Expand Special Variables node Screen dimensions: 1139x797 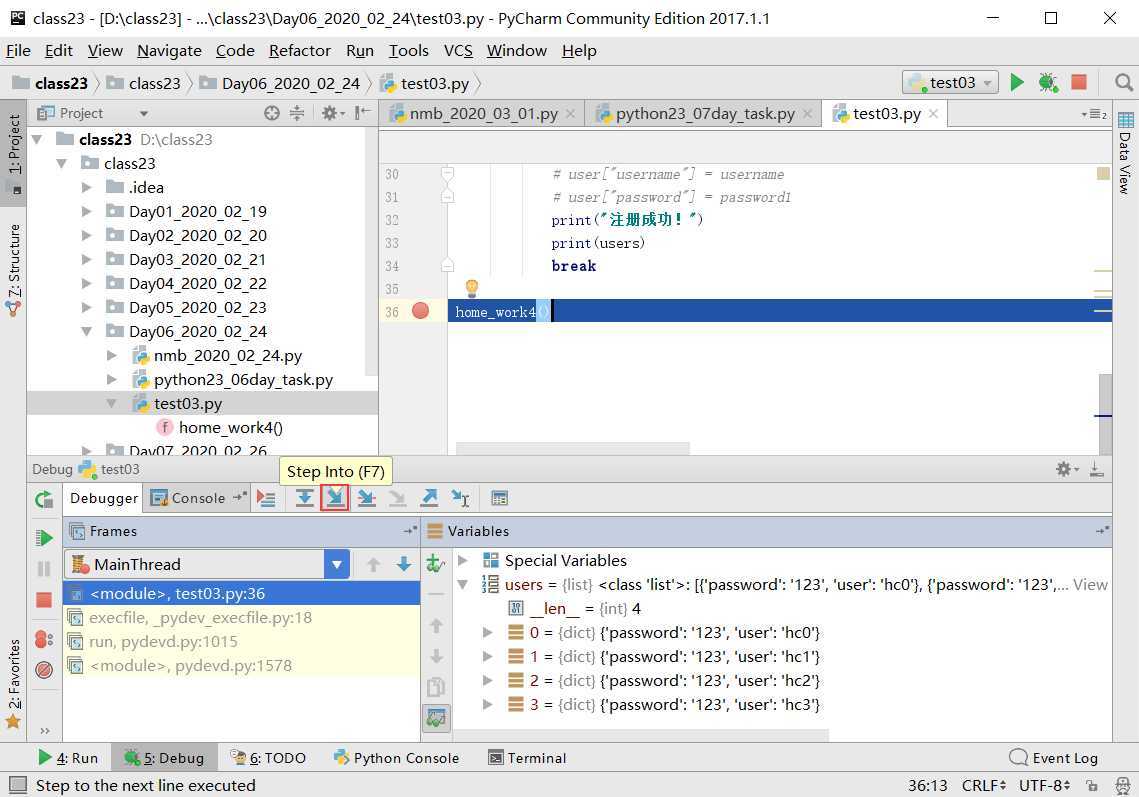(463, 560)
